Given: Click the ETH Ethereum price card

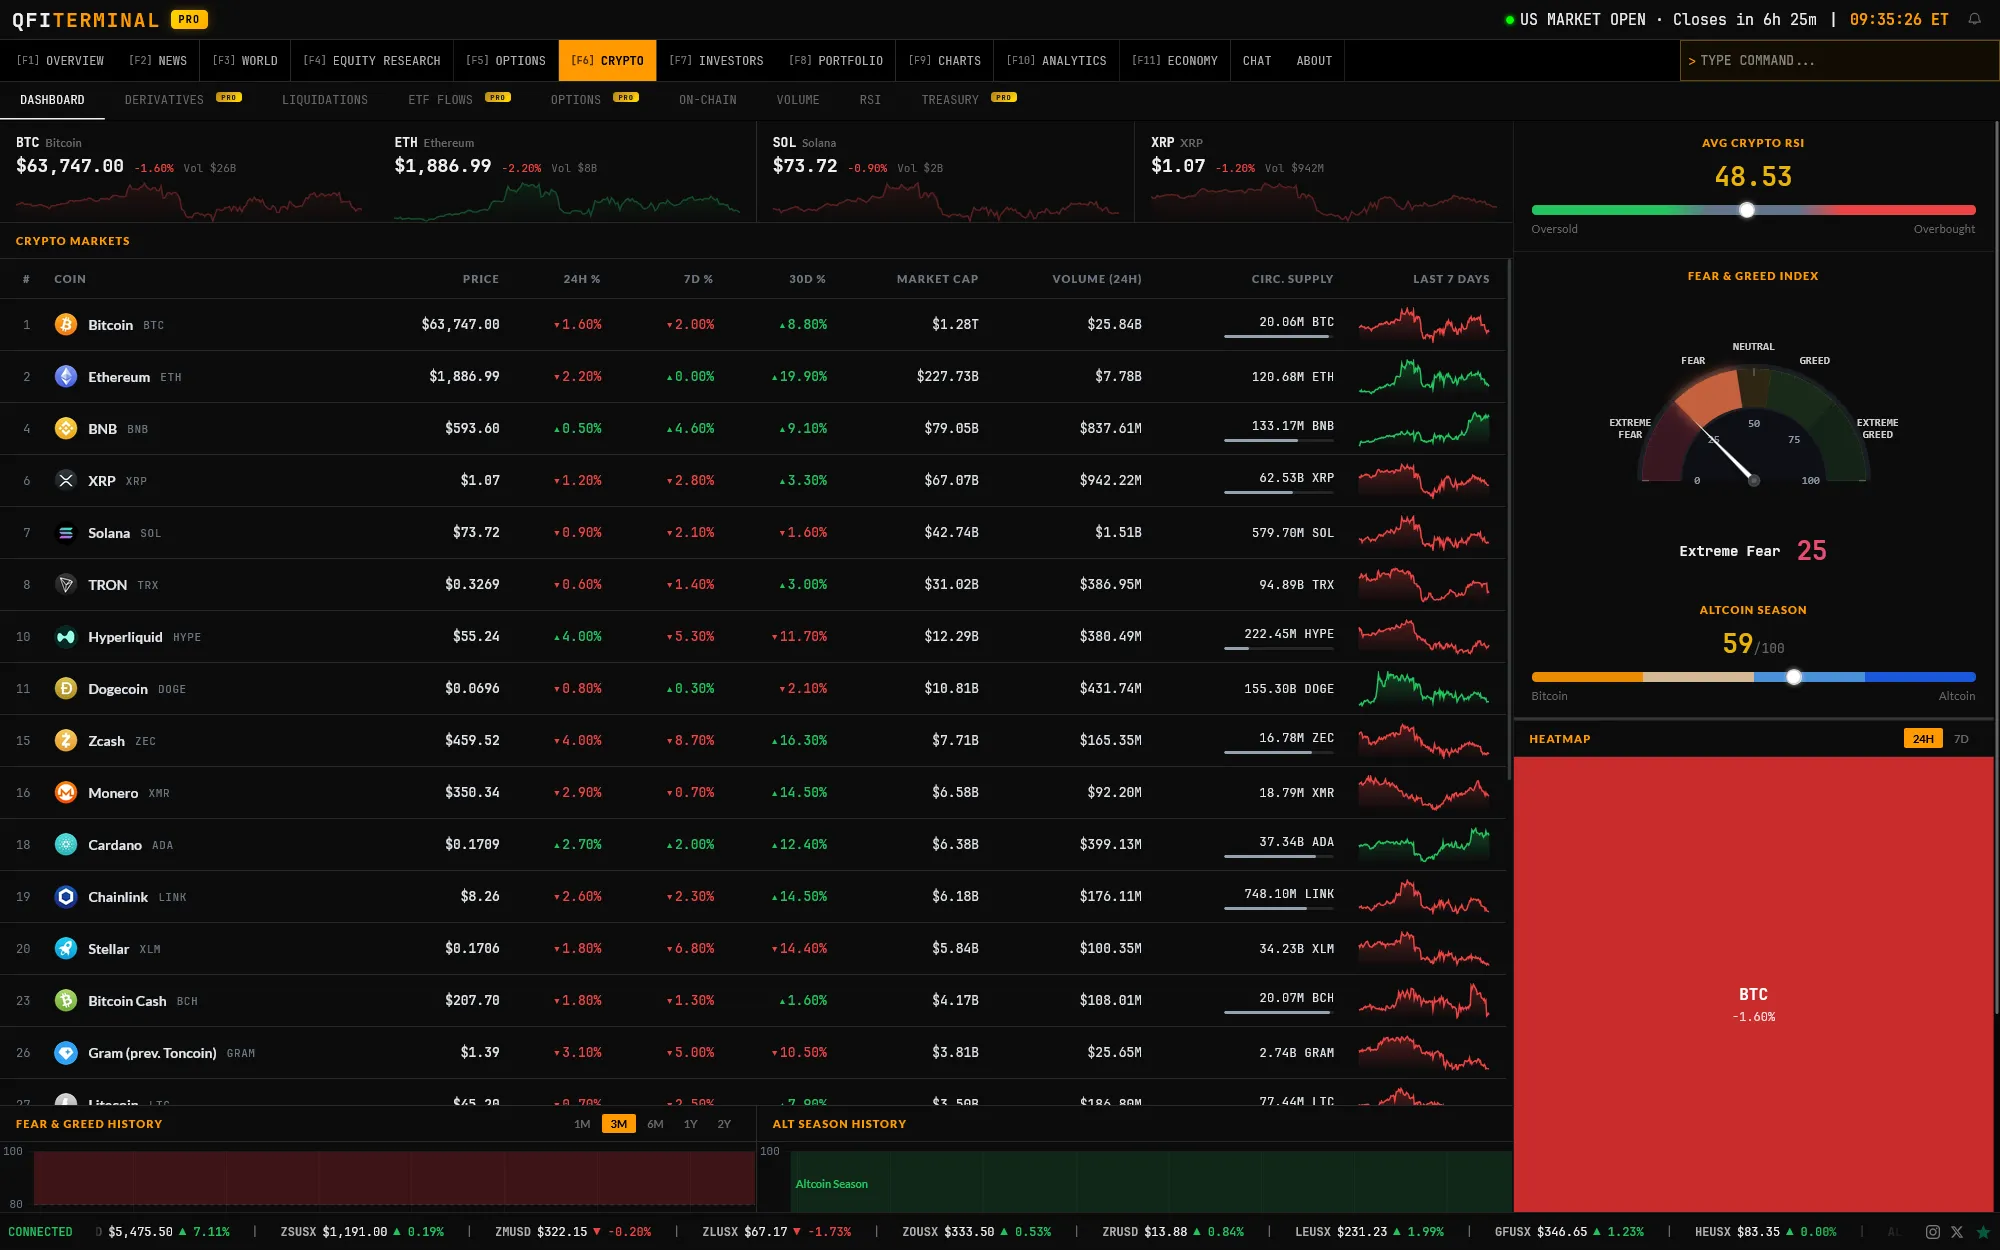Looking at the screenshot, I should [x=567, y=172].
